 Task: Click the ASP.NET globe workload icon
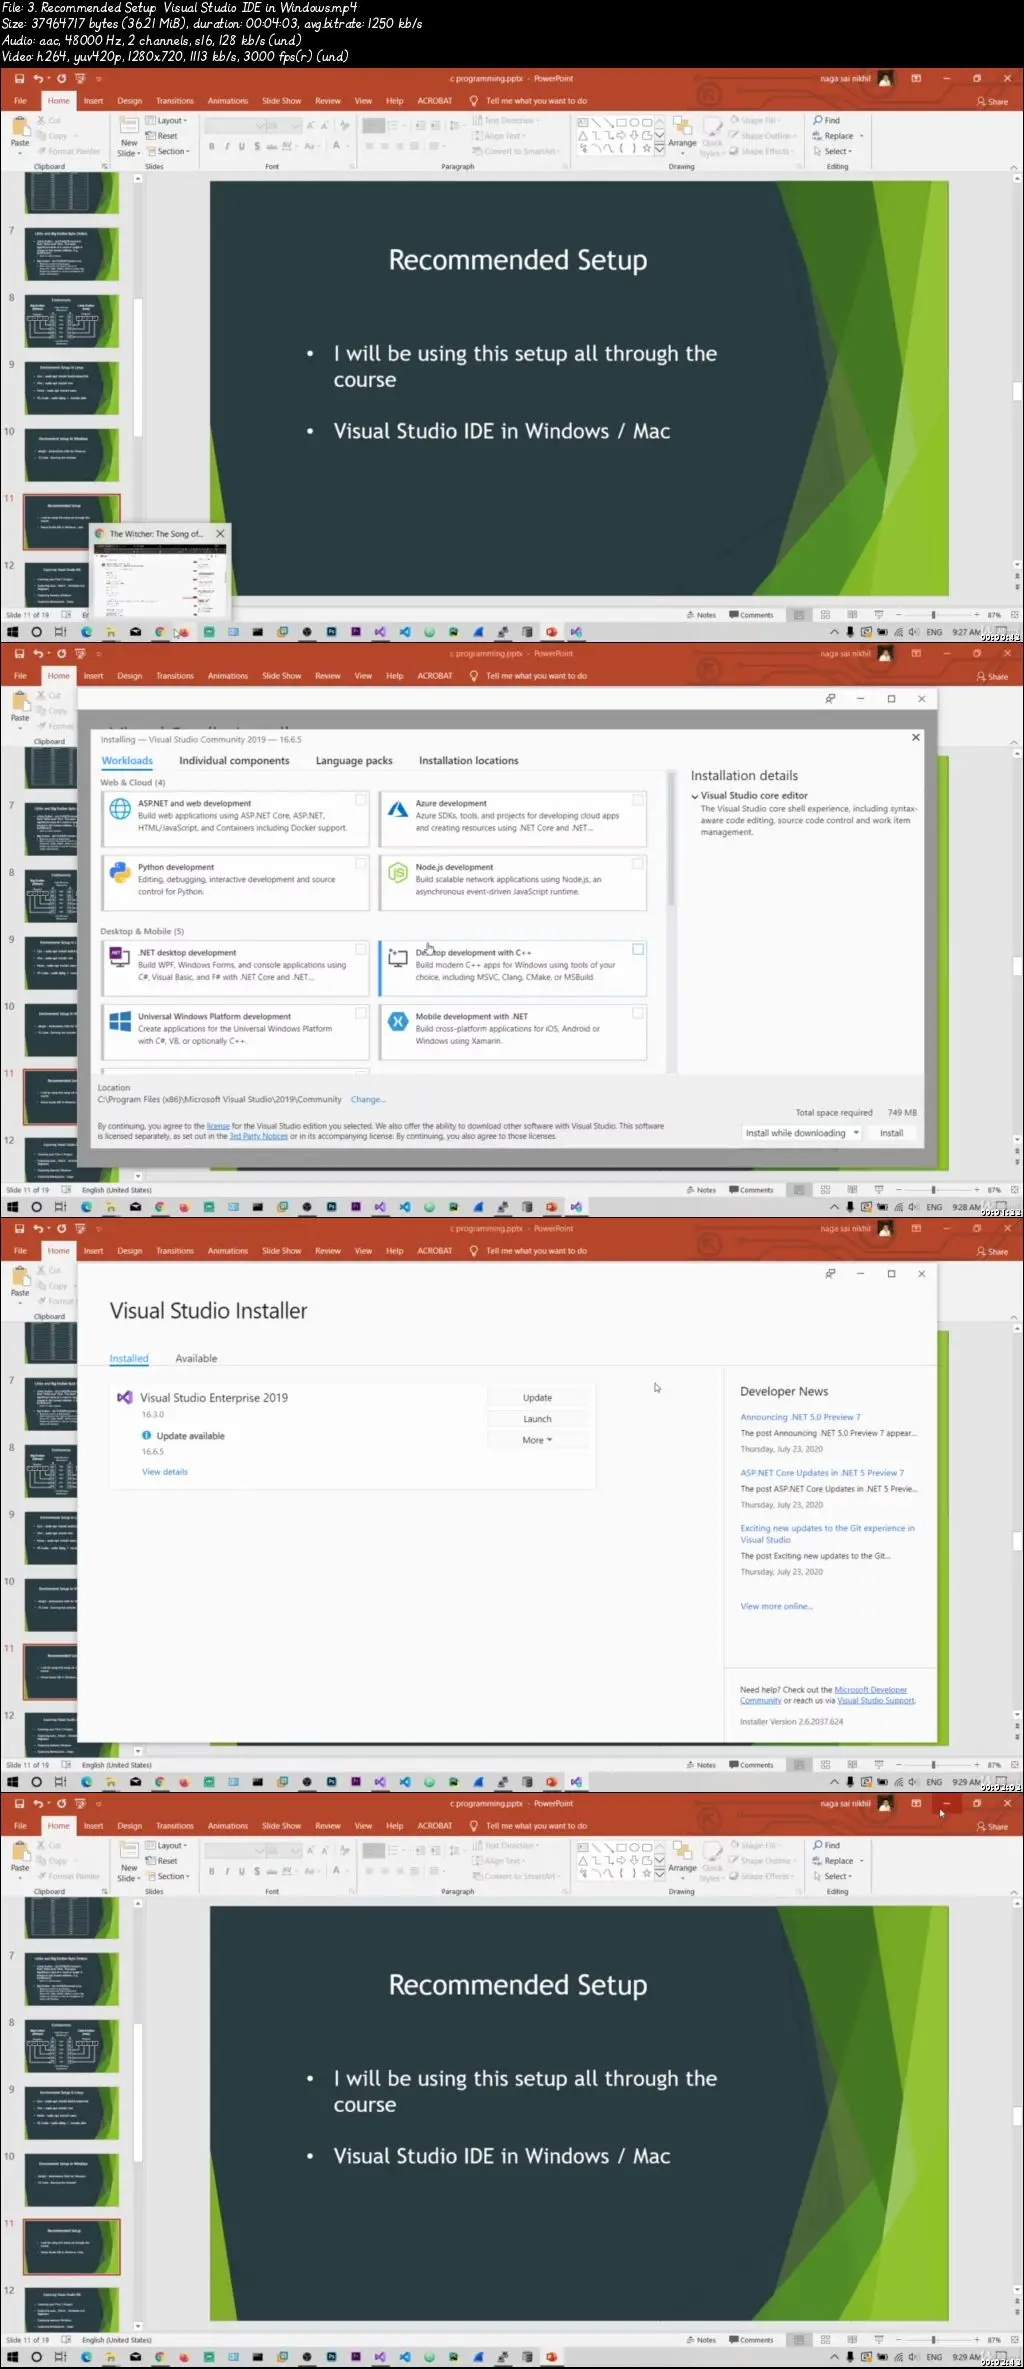[x=120, y=809]
